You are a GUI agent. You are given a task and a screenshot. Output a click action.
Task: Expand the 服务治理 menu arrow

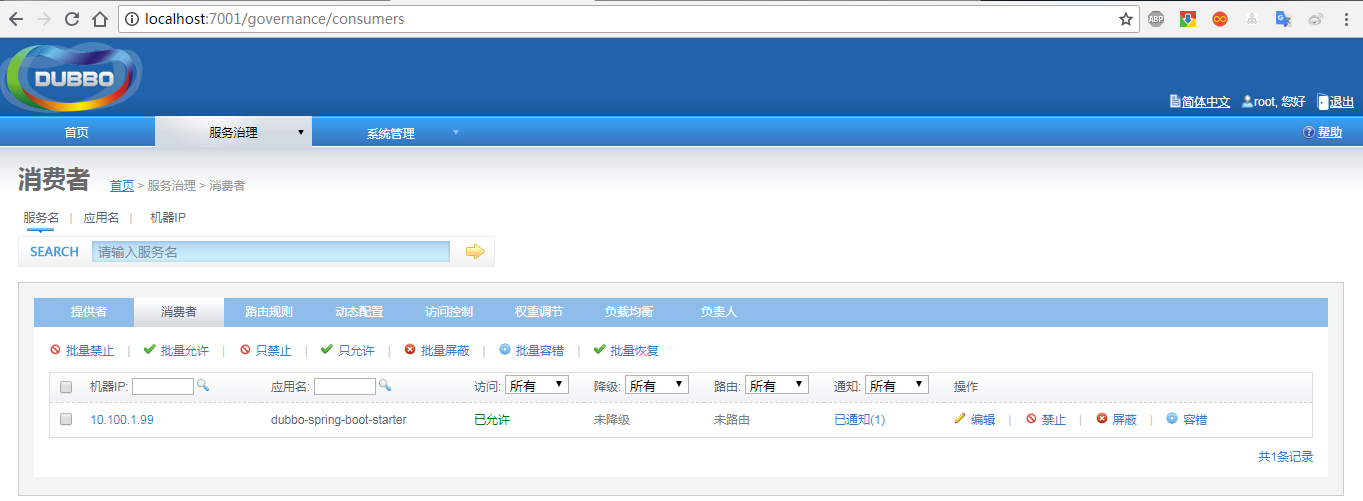[300, 132]
